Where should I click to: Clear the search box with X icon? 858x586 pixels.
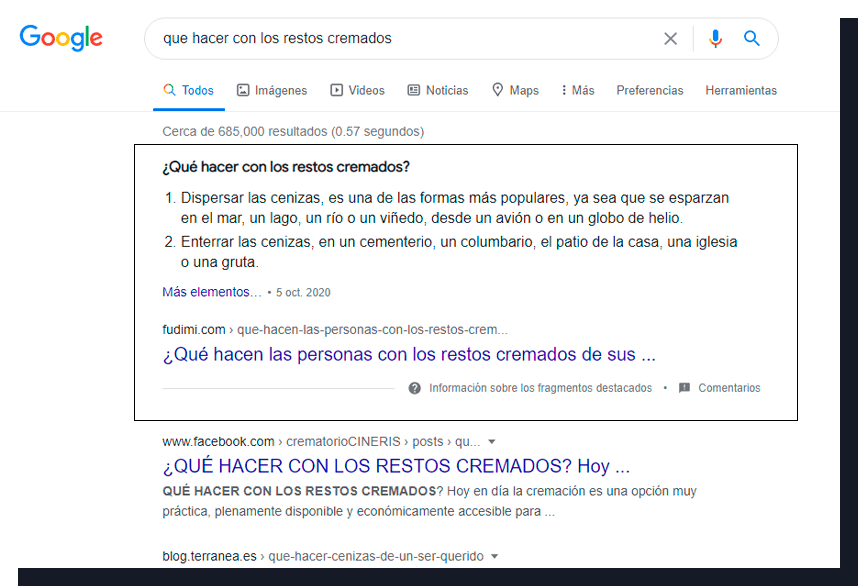(670, 39)
